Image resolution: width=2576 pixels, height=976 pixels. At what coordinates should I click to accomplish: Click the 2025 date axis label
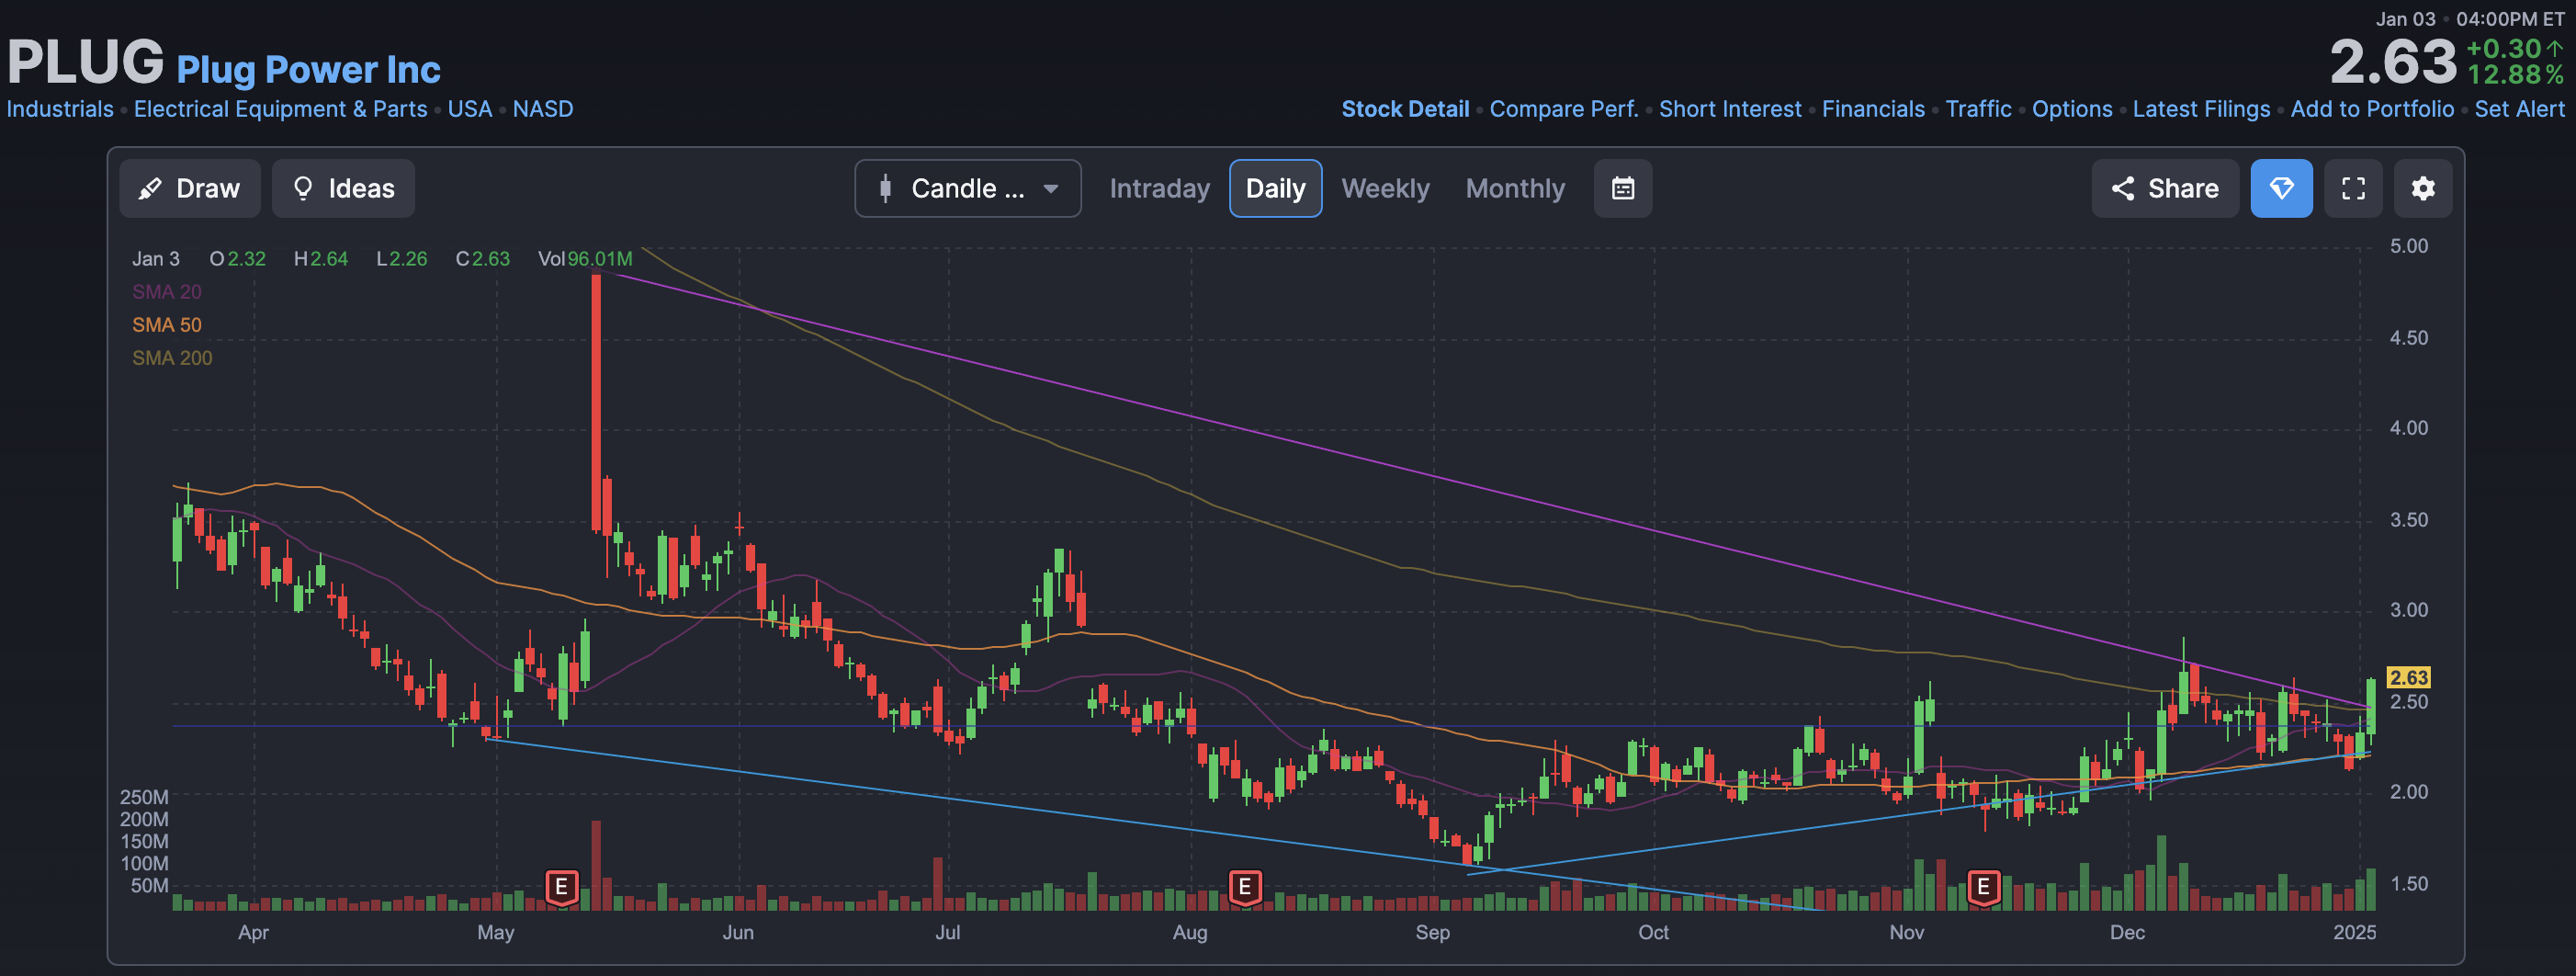tap(2354, 932)
